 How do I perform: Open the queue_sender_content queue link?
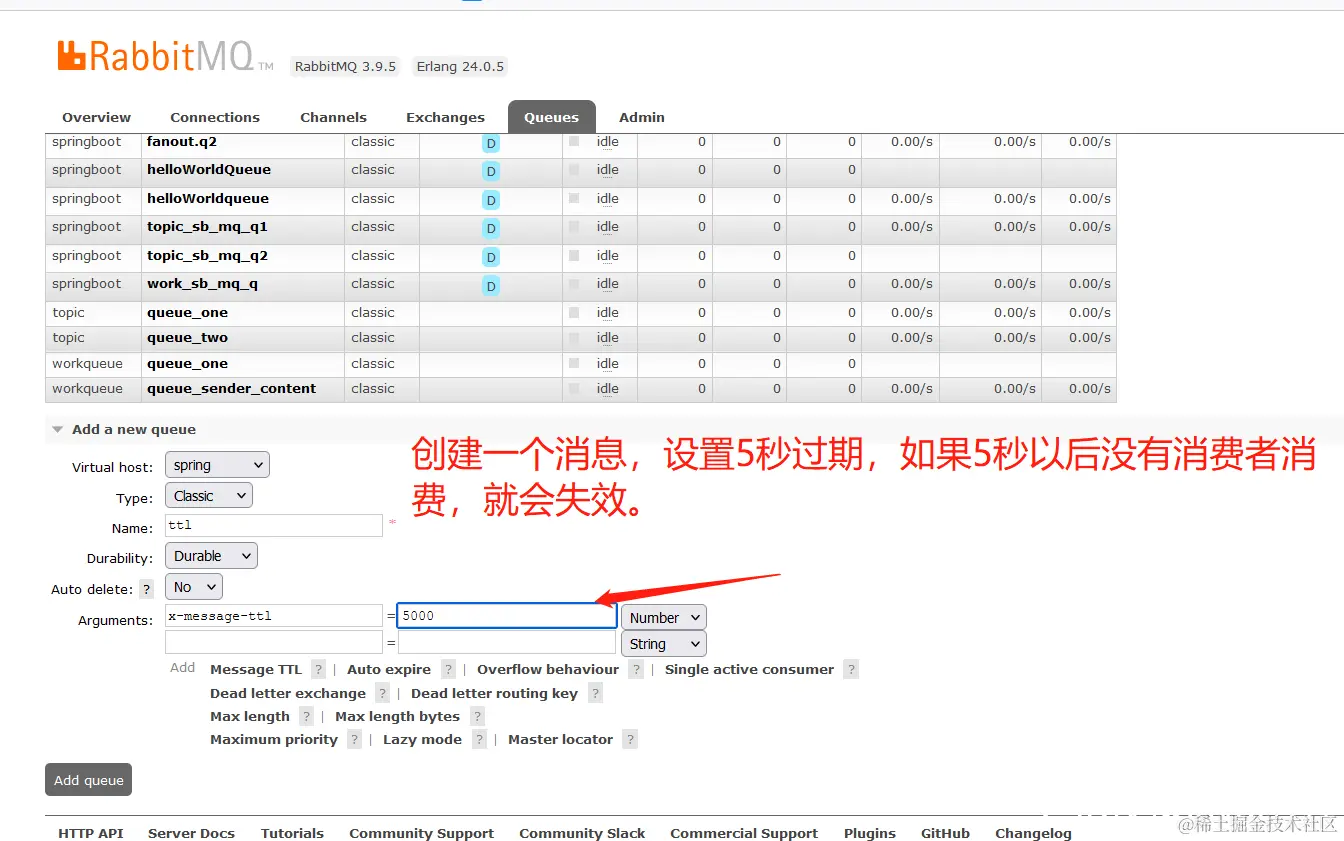(231, 388)
